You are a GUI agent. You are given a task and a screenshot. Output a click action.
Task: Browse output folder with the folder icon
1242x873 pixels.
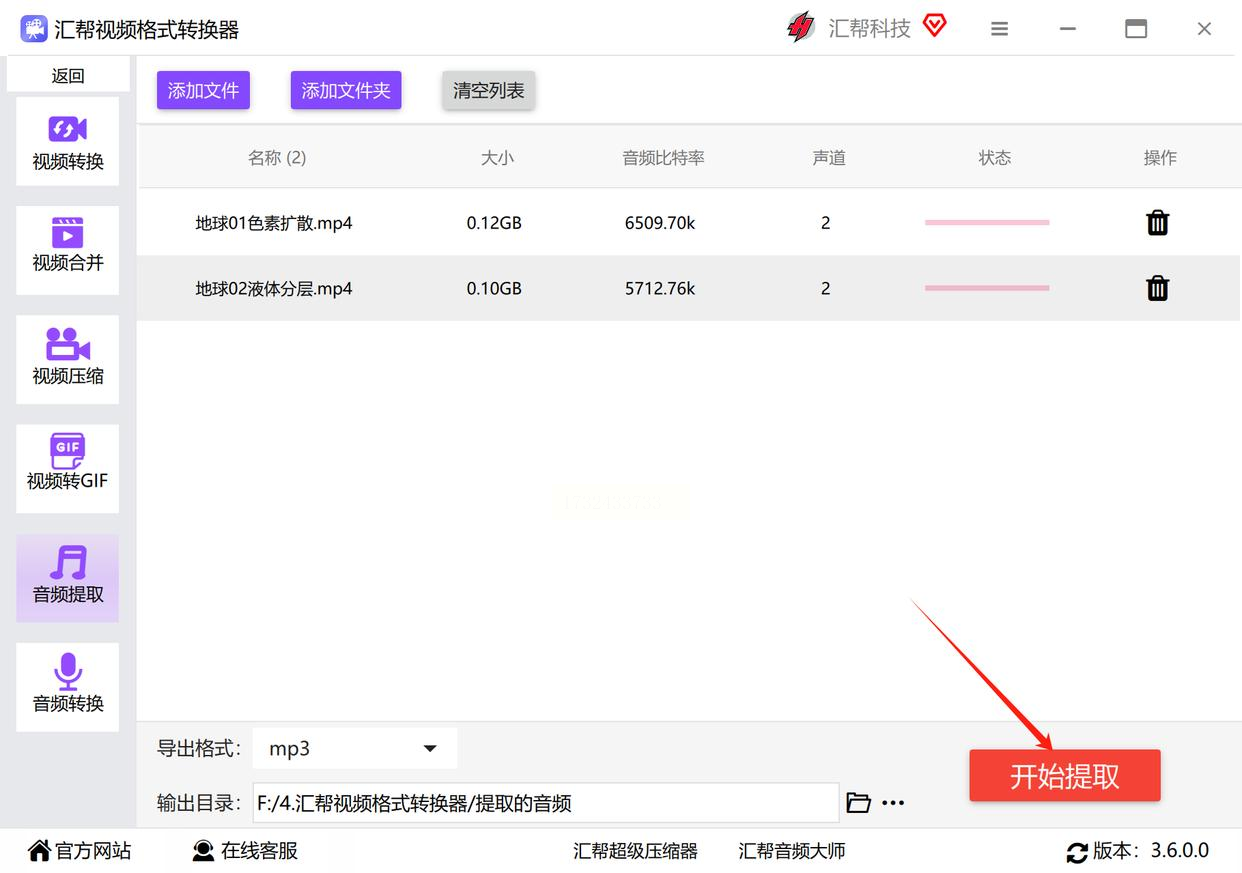click(x=858, y=802)
